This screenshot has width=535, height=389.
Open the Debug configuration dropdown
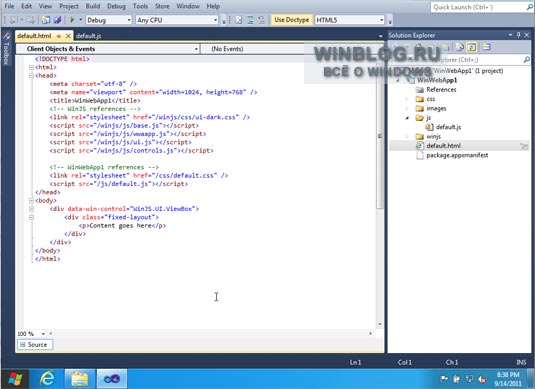point(129,20)
